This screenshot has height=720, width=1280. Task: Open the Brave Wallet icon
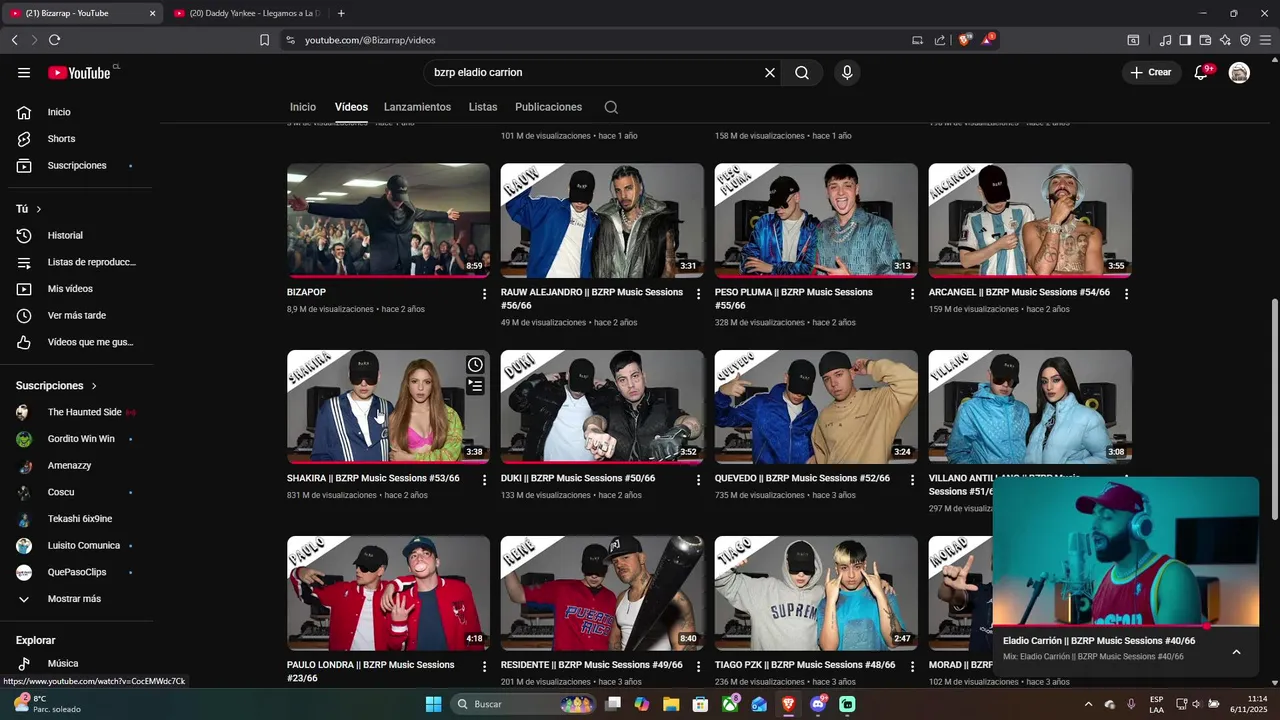(1205, 40)
